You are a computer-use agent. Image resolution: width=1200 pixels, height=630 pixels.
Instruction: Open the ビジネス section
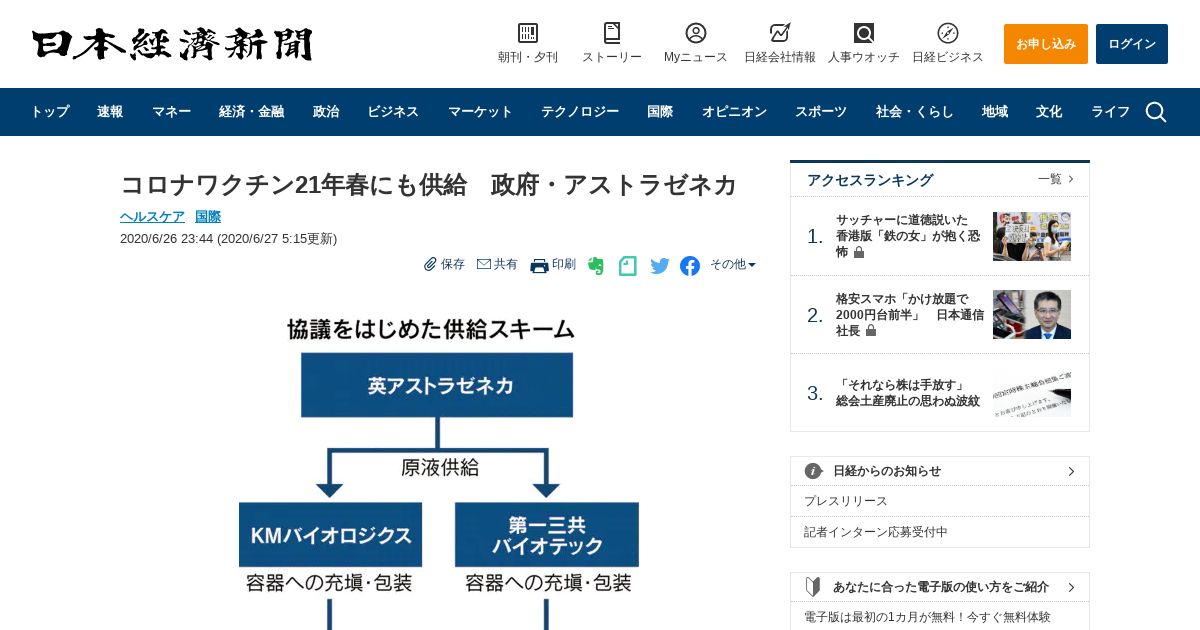(x=393, y=112)
